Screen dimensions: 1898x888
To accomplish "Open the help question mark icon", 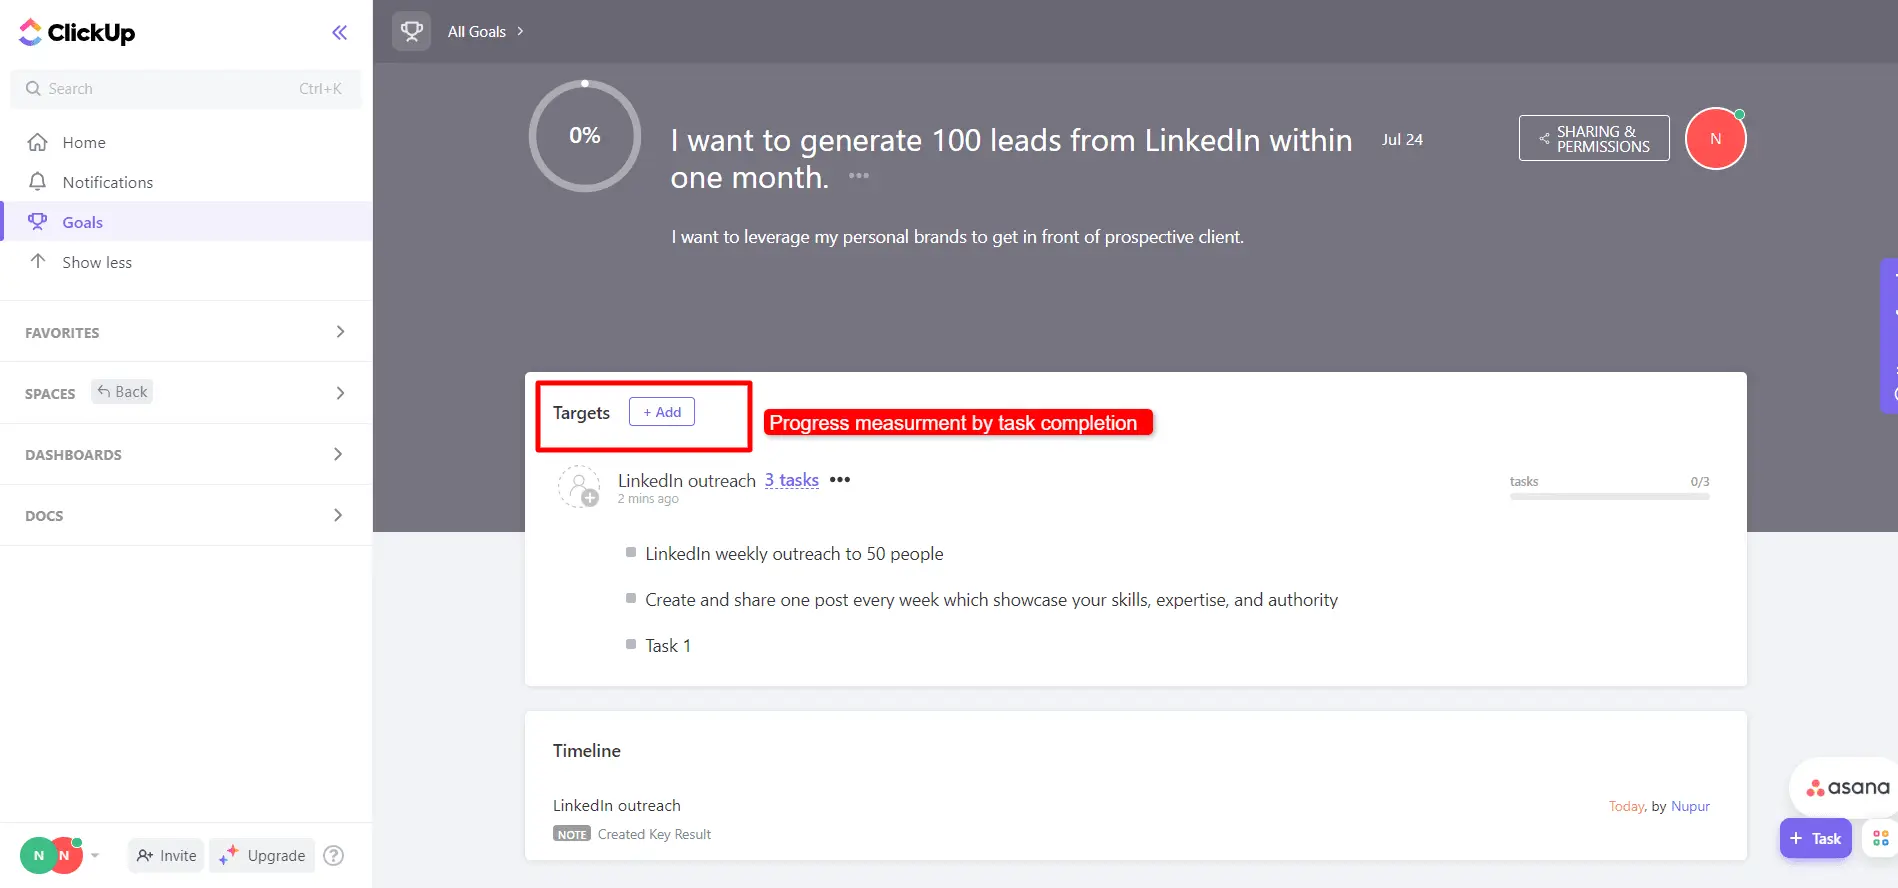I will [x=334, y=856].
